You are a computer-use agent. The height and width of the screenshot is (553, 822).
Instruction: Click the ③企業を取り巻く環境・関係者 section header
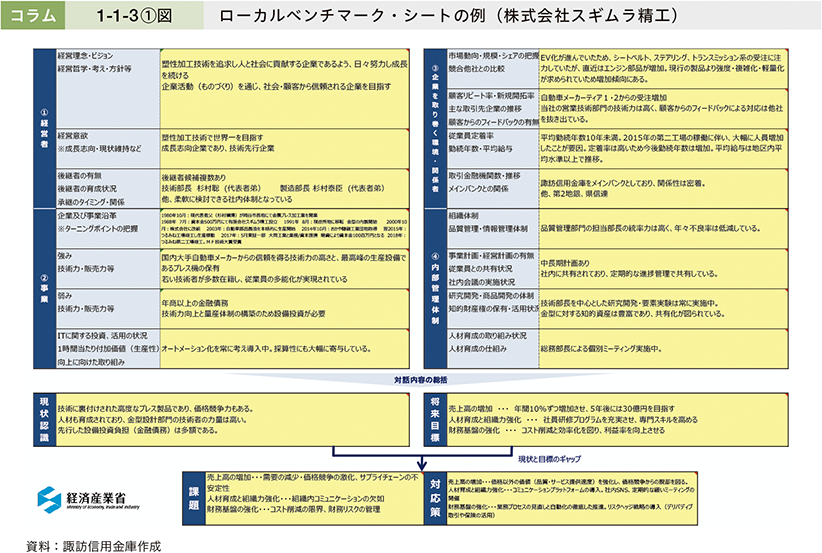pyautogui.click(x=435, y=128)
